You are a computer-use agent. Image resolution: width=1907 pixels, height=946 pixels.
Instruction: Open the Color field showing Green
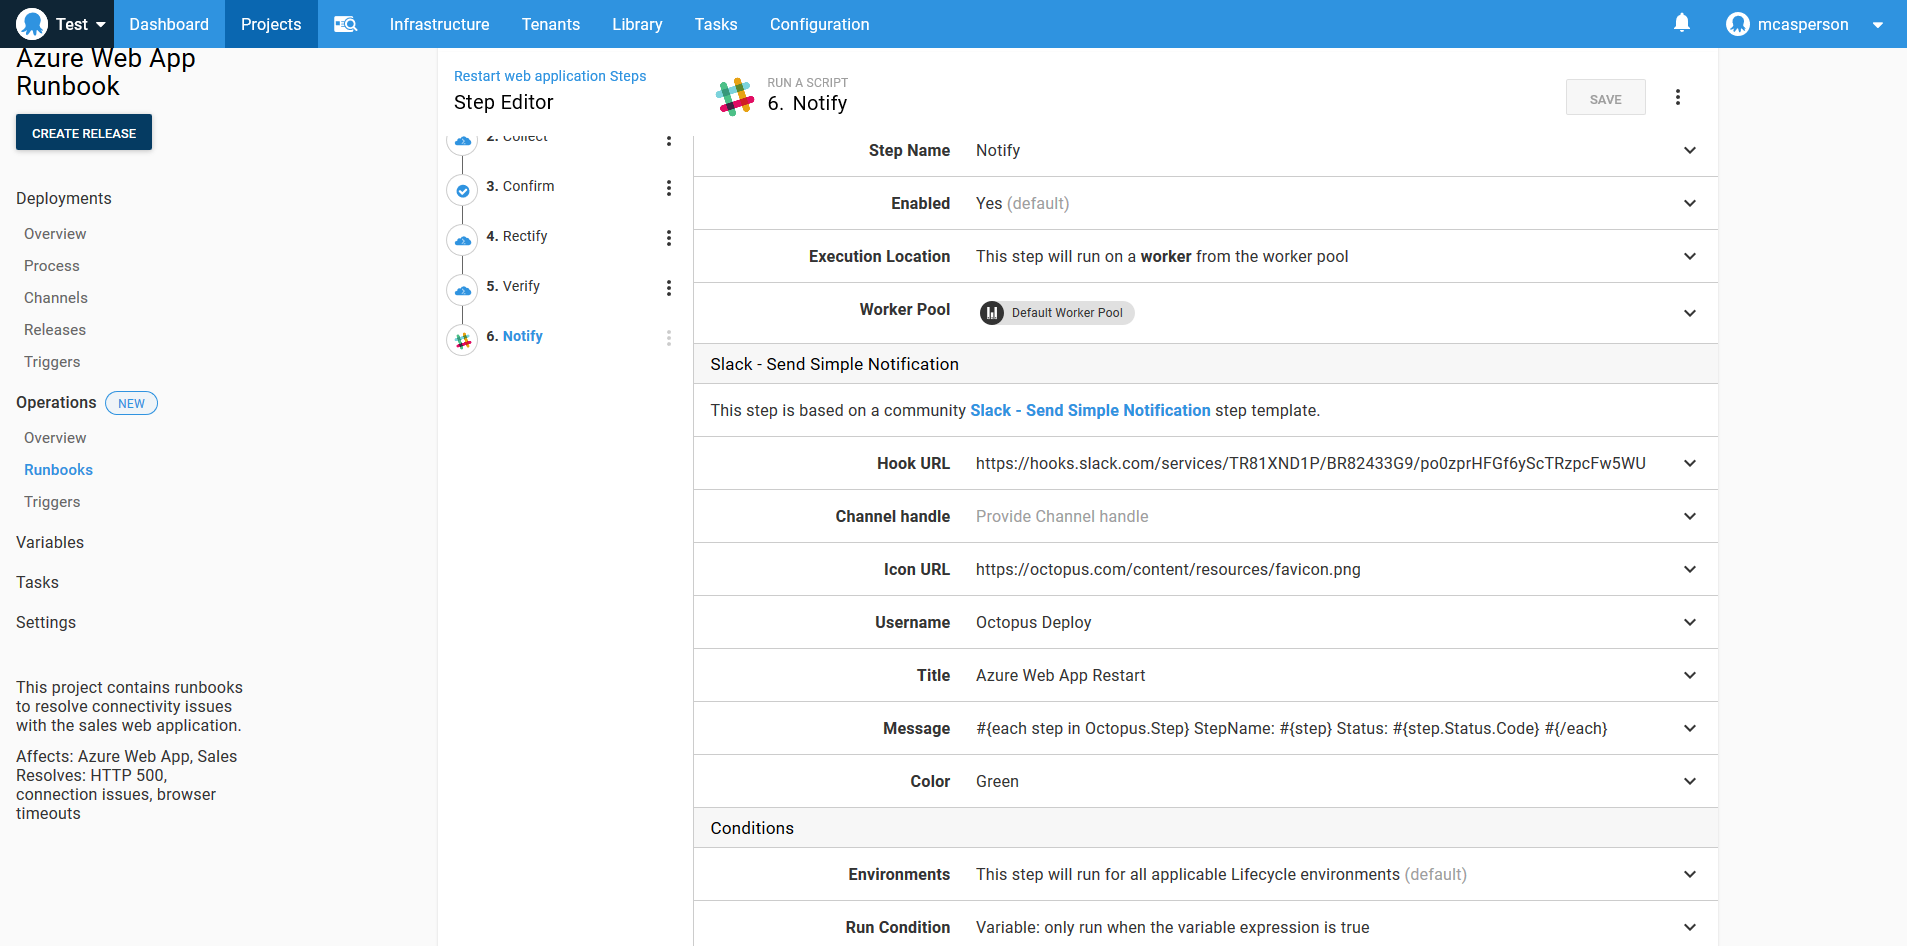[1688, 781]
